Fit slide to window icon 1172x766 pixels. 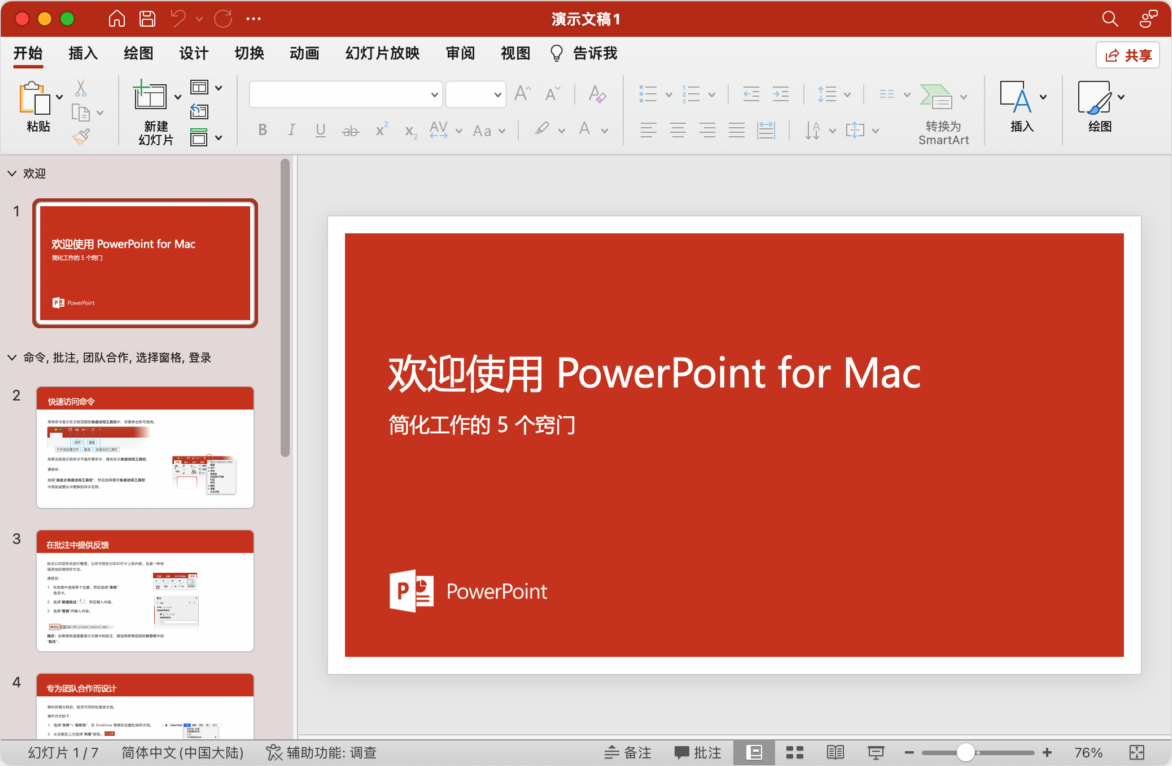[1137, 752]
